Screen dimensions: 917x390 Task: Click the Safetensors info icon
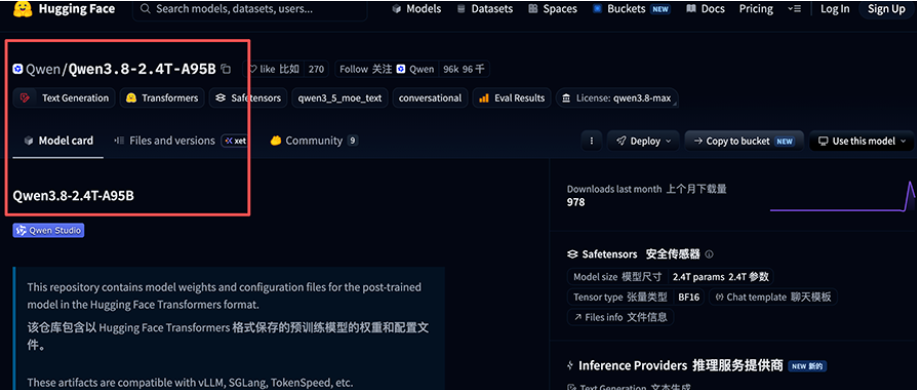pyautogui.click(x=709, y=254)
